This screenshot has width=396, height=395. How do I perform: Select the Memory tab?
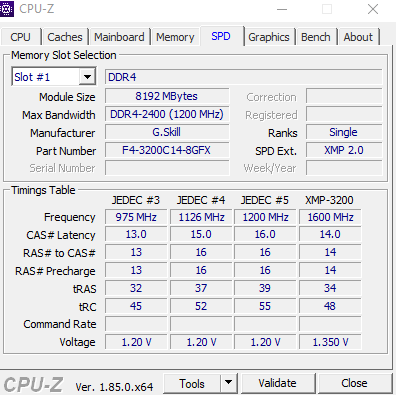tap(175, 37)
